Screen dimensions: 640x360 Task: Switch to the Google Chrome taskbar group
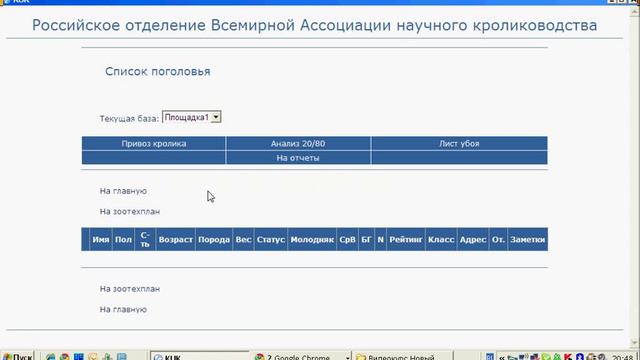click(301, 356)
